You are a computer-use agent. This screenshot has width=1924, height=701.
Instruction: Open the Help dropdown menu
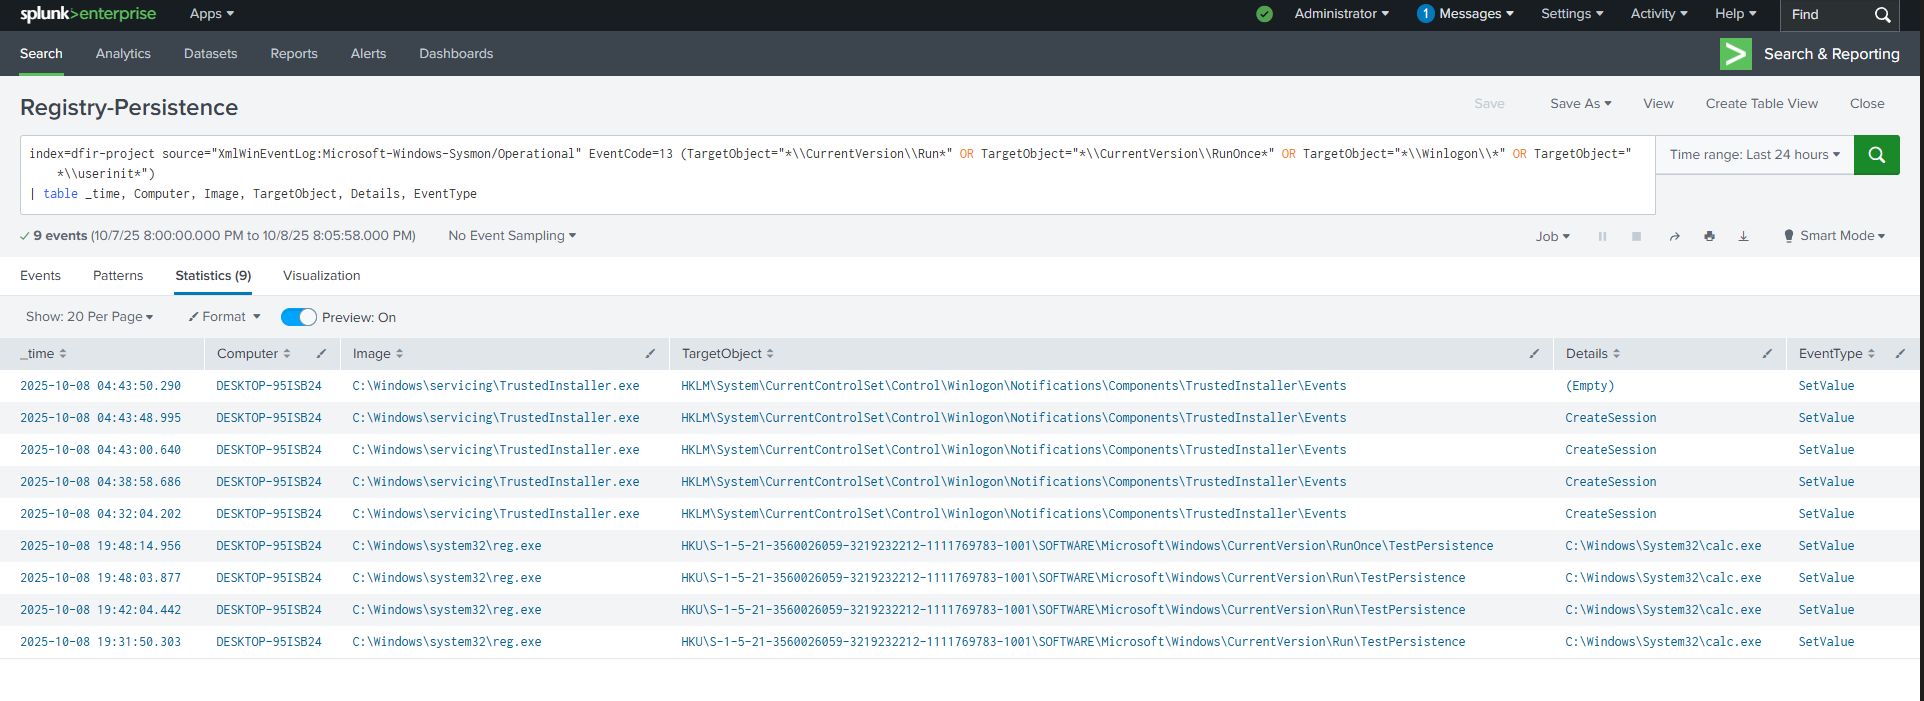click(x=1736, y=14)
